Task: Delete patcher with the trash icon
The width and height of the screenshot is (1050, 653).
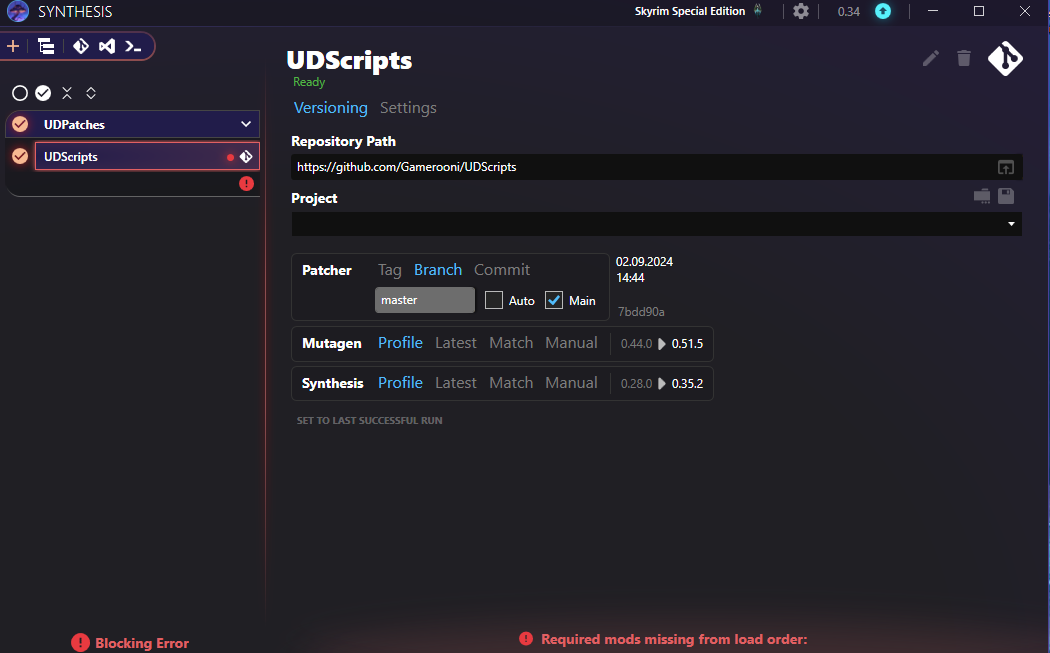Action: pyautogui.click(x=964, y=58)
